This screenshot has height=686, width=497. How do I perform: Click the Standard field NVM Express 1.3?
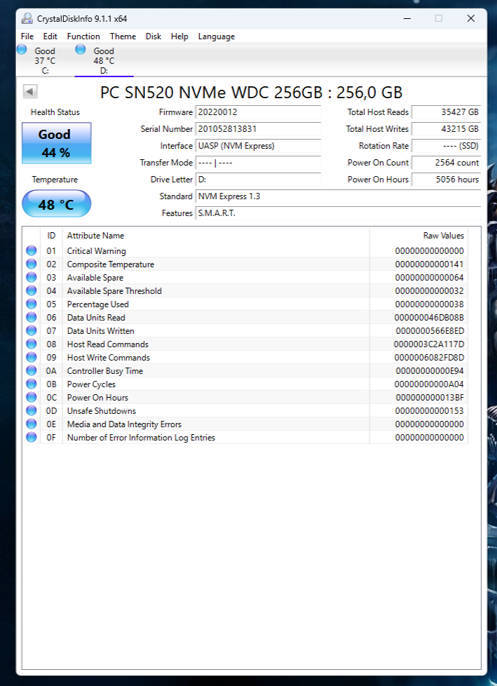(x=338, y=196)
